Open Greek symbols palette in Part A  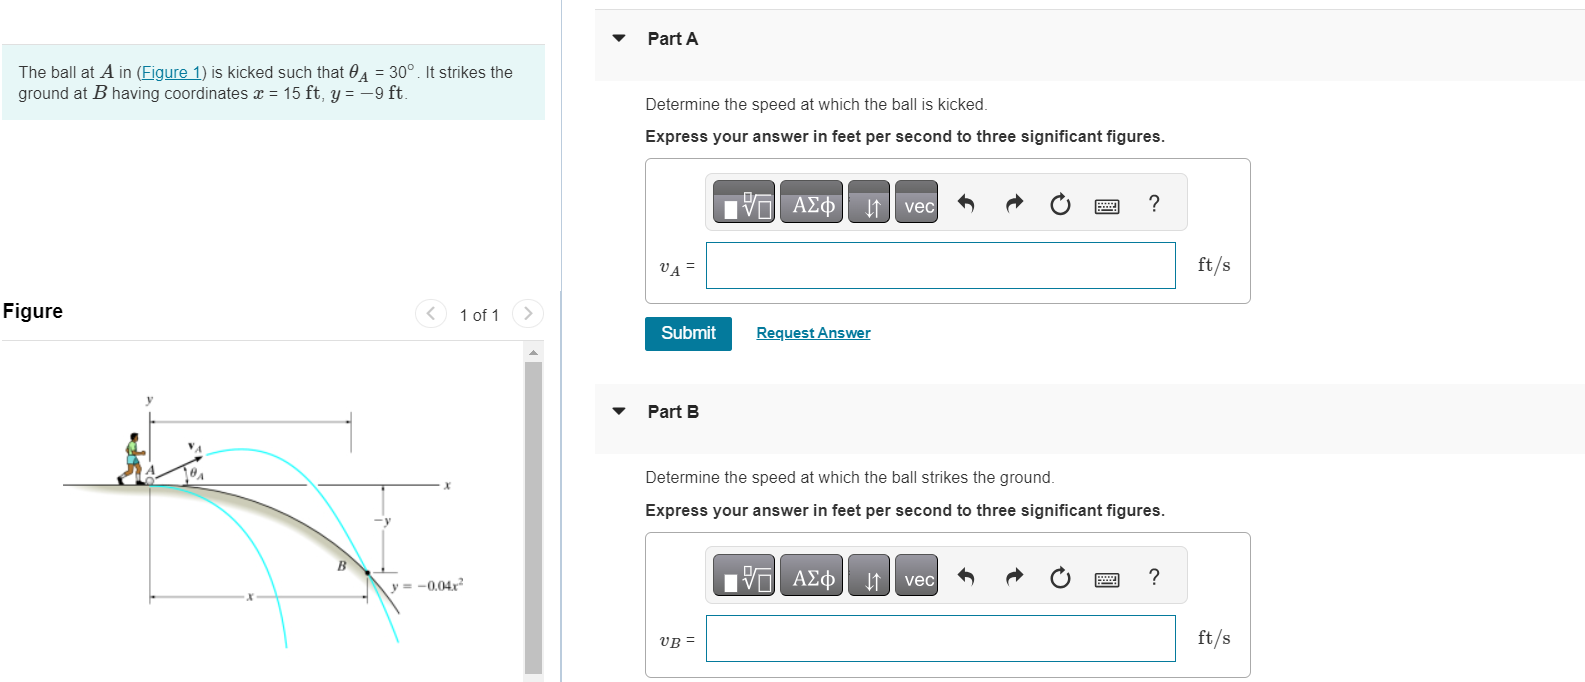812,202
